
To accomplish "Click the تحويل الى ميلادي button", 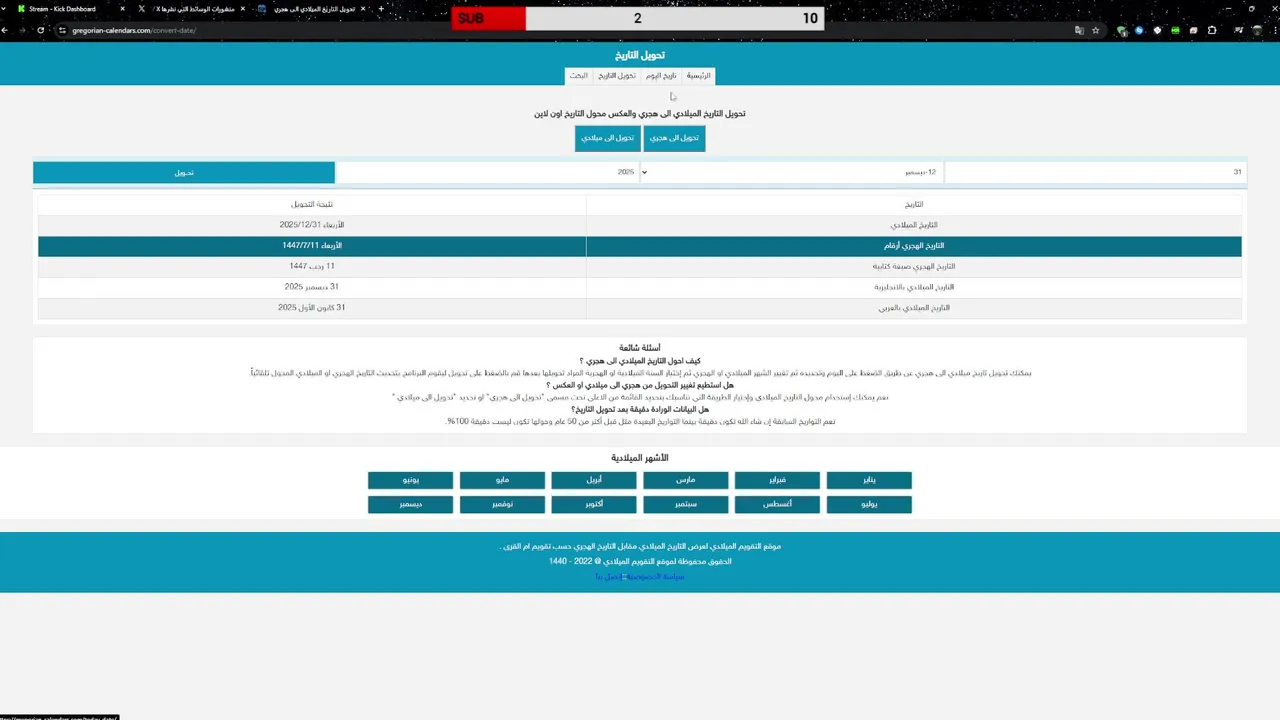I will [607, 138].
